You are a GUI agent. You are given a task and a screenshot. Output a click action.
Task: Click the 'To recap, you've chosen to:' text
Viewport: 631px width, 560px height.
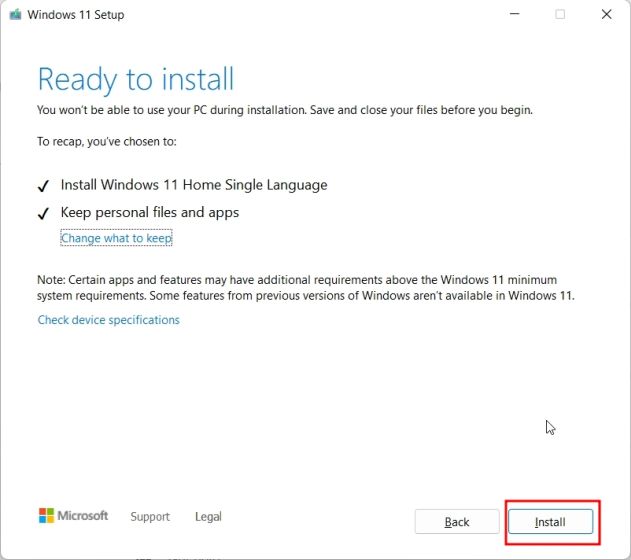pos(107,142)
